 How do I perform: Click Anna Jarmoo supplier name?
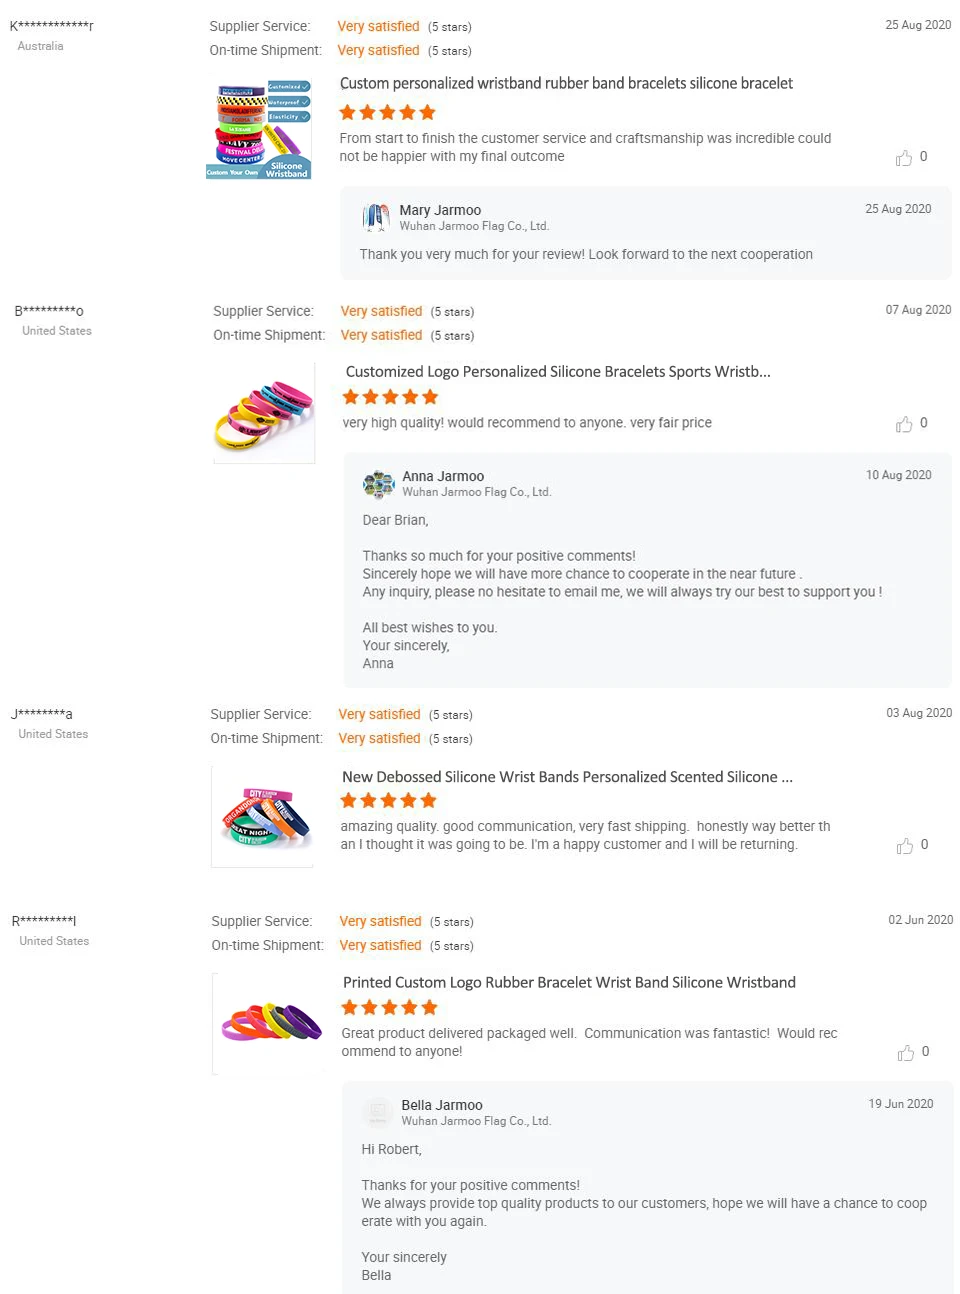click(443, 476)
